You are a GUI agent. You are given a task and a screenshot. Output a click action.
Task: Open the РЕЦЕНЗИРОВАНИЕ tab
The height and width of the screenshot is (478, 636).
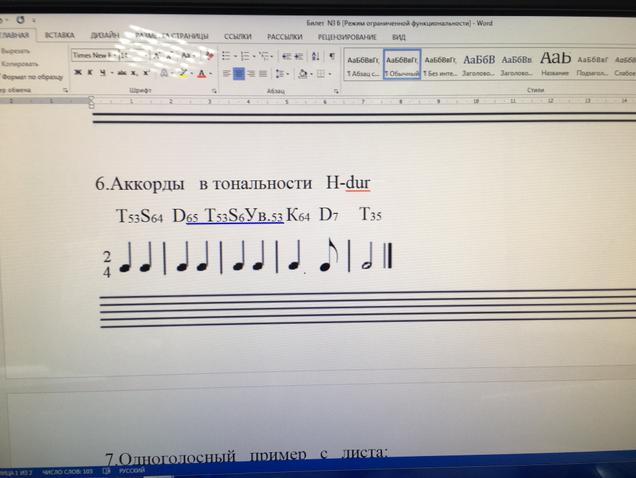347,37
